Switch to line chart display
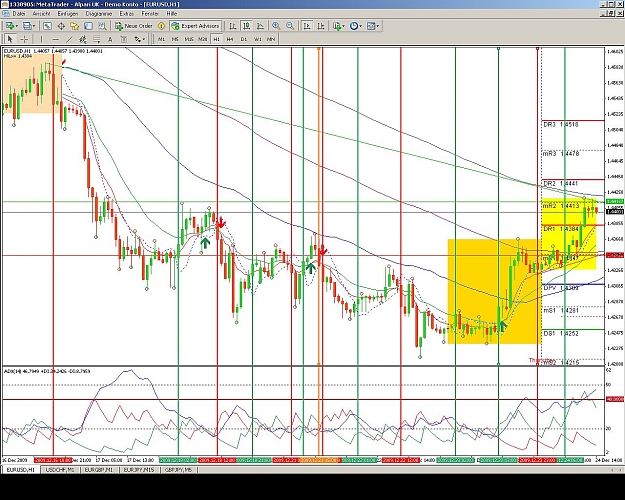Screen dimensions: 625x500 tap(260, 26)
